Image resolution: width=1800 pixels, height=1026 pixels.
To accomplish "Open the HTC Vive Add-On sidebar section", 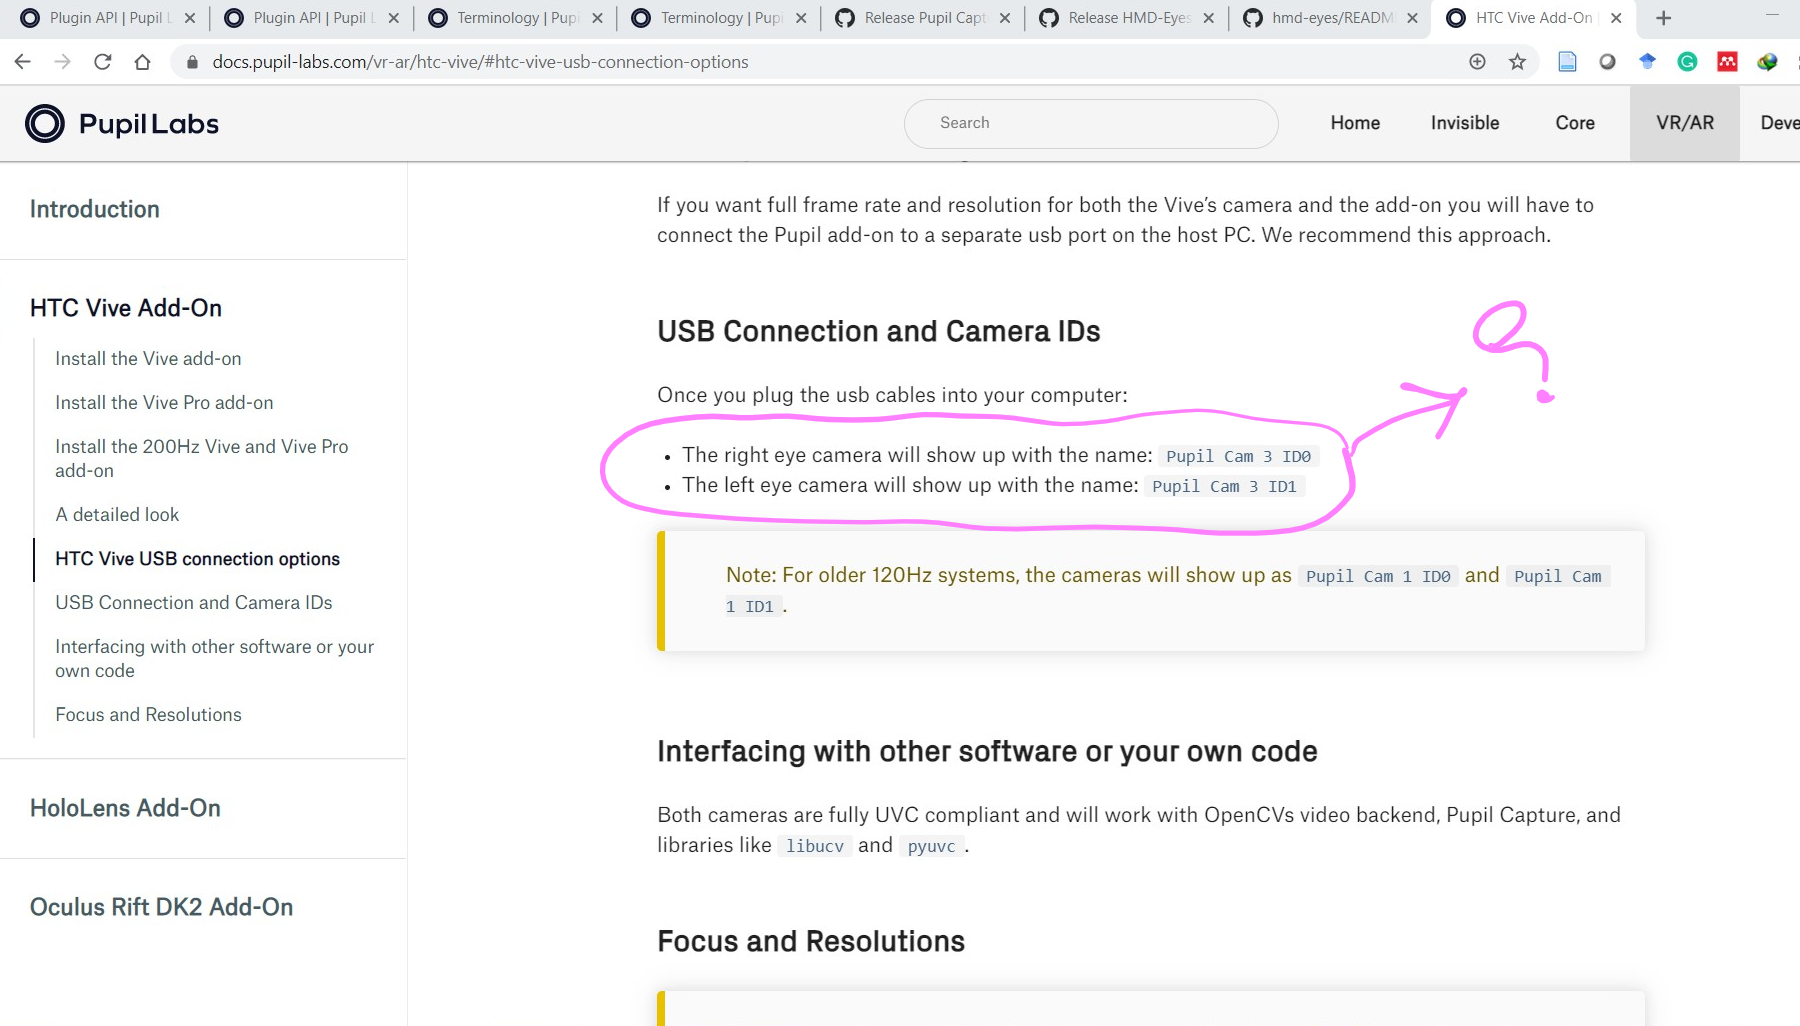I will point(126,308).
